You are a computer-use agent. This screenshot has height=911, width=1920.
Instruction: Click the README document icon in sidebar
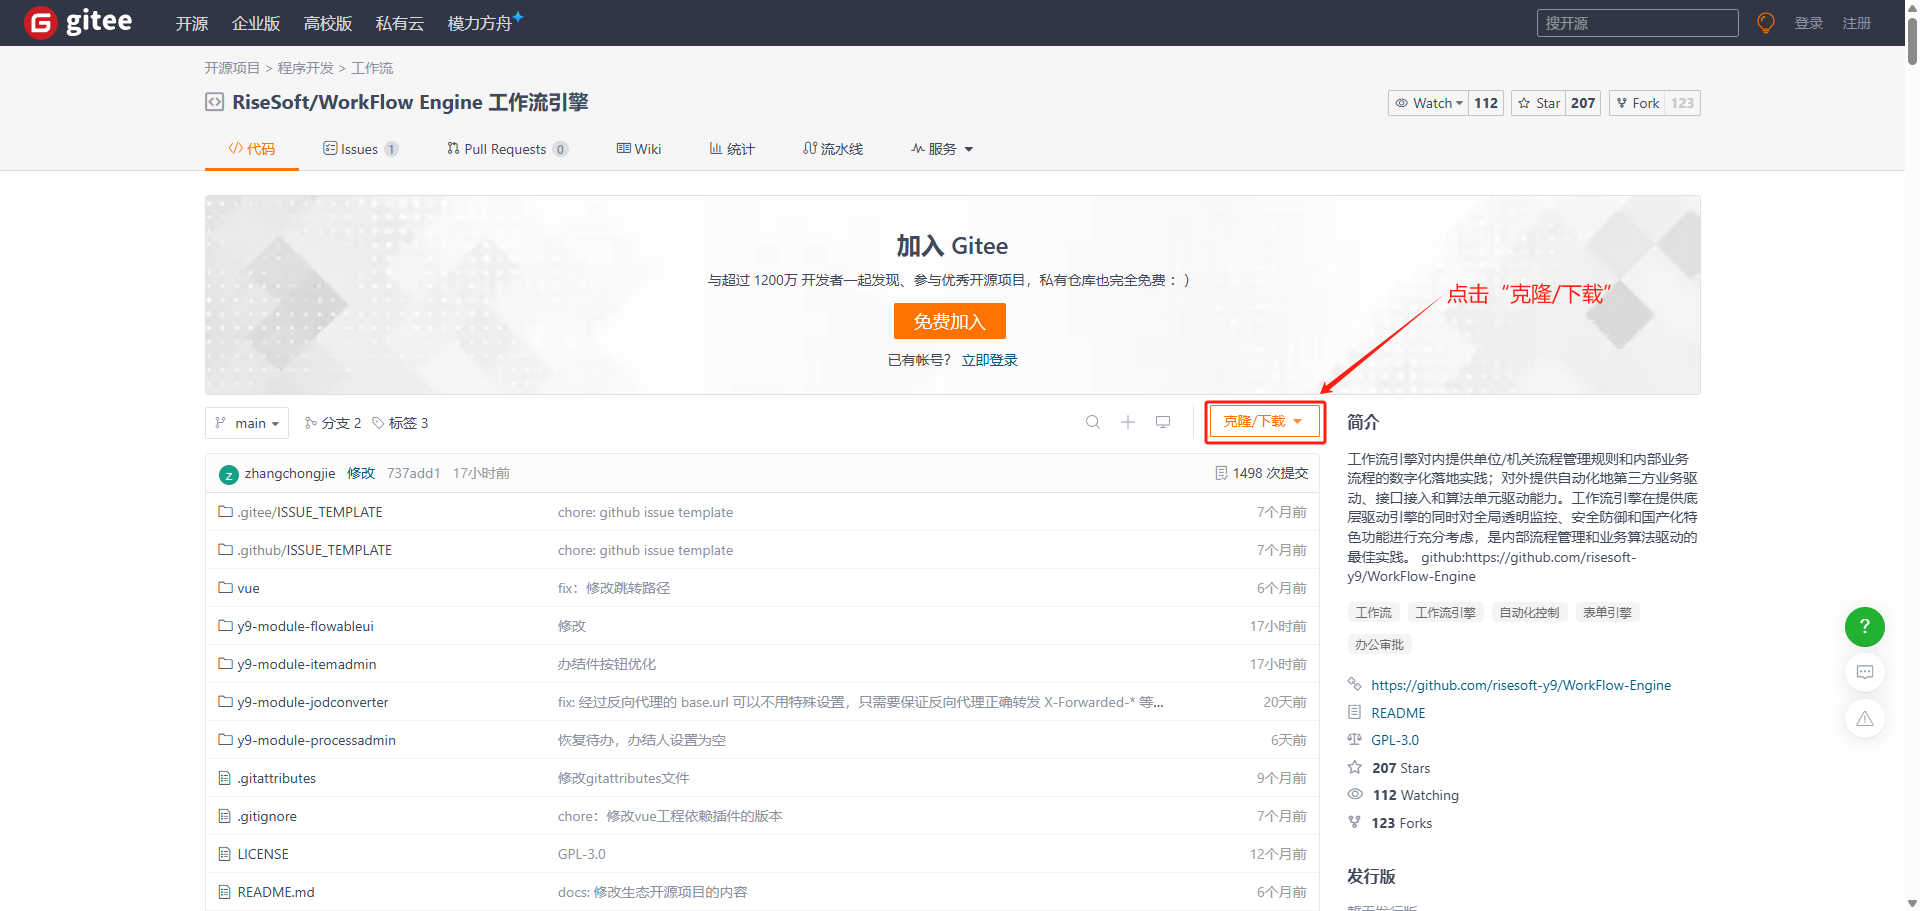click(x=1355, y=712)
